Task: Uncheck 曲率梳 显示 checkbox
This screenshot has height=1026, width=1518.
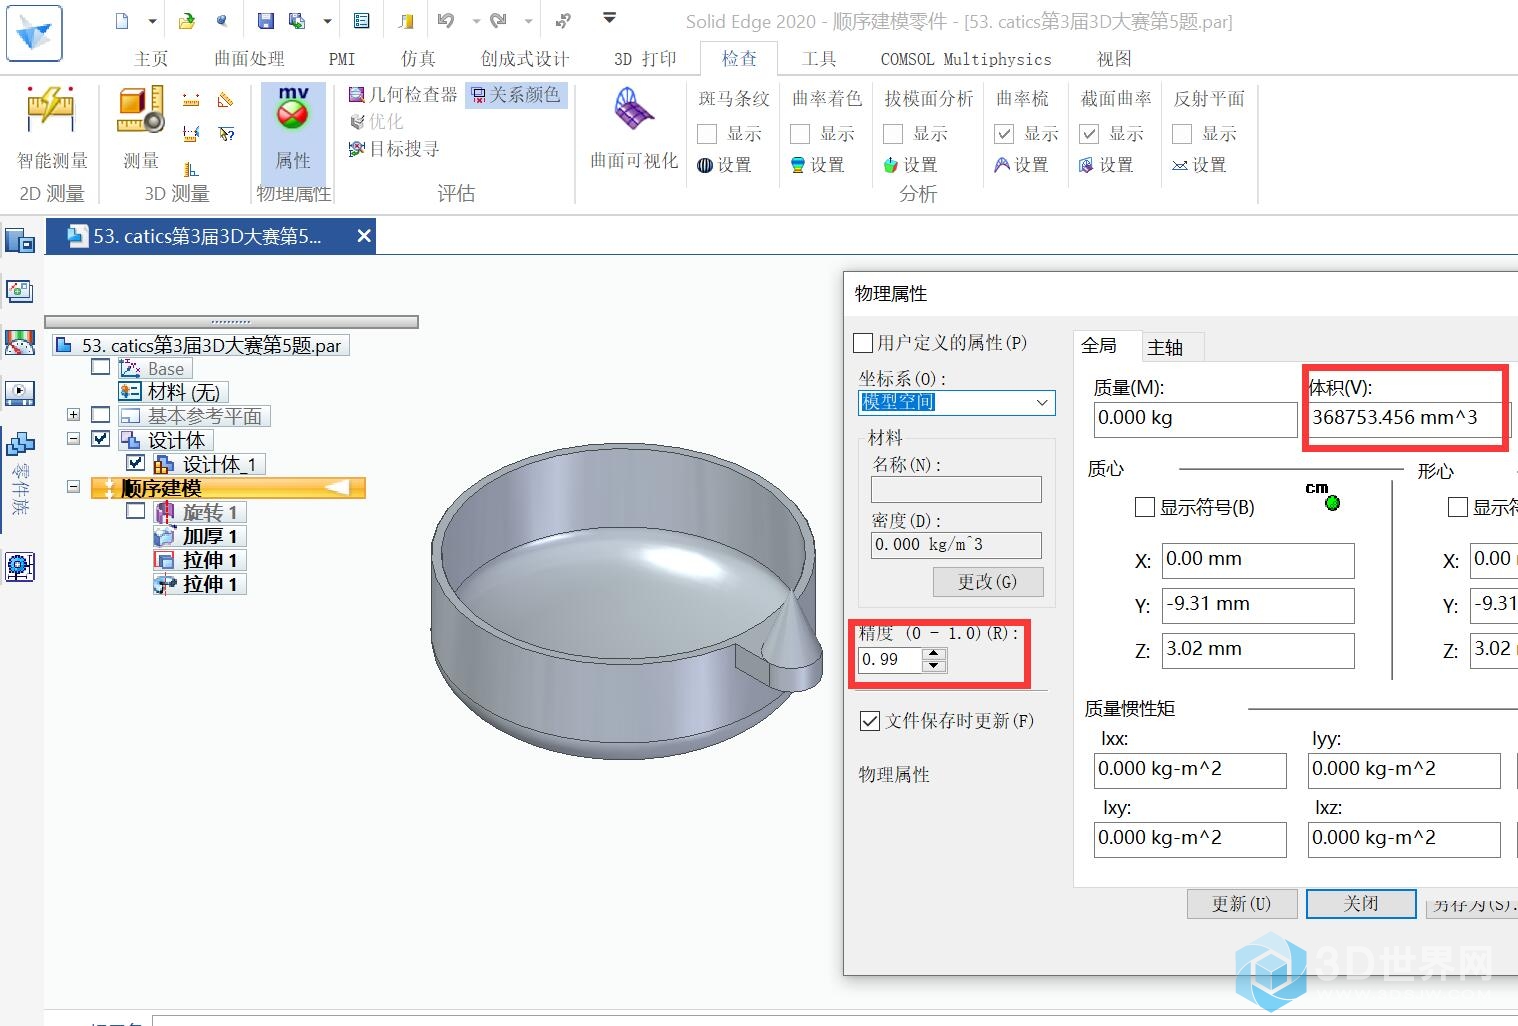Action: click(1004, 134)
